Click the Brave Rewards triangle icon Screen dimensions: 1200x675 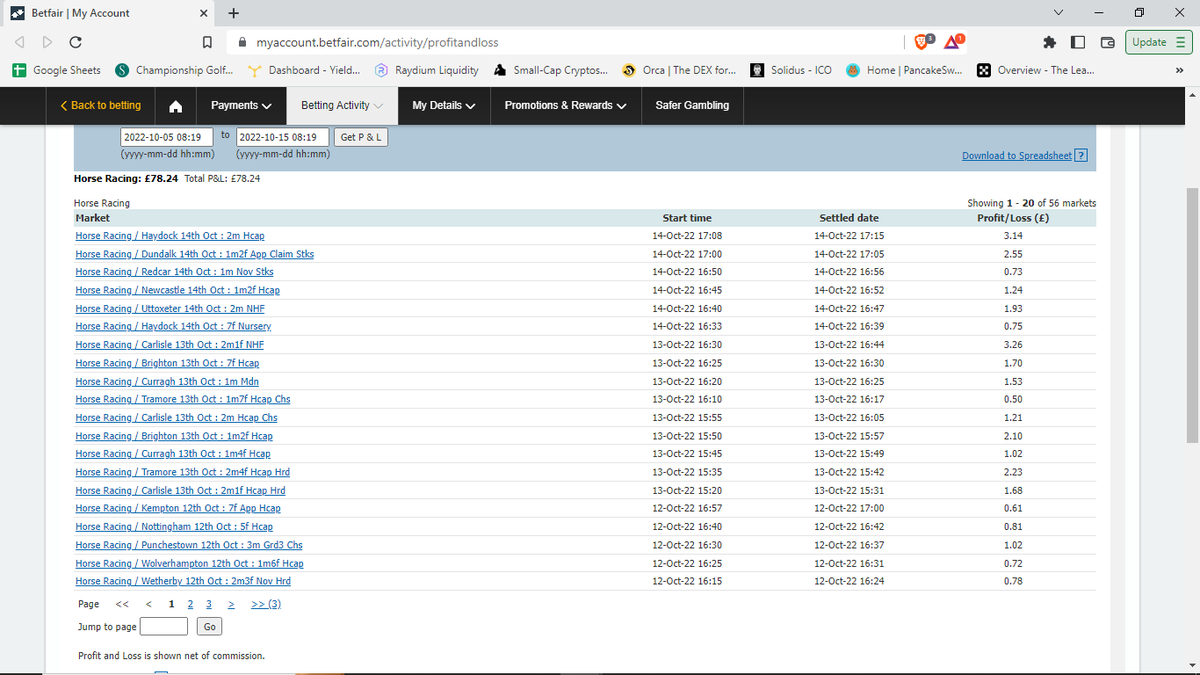coord(953,42)
